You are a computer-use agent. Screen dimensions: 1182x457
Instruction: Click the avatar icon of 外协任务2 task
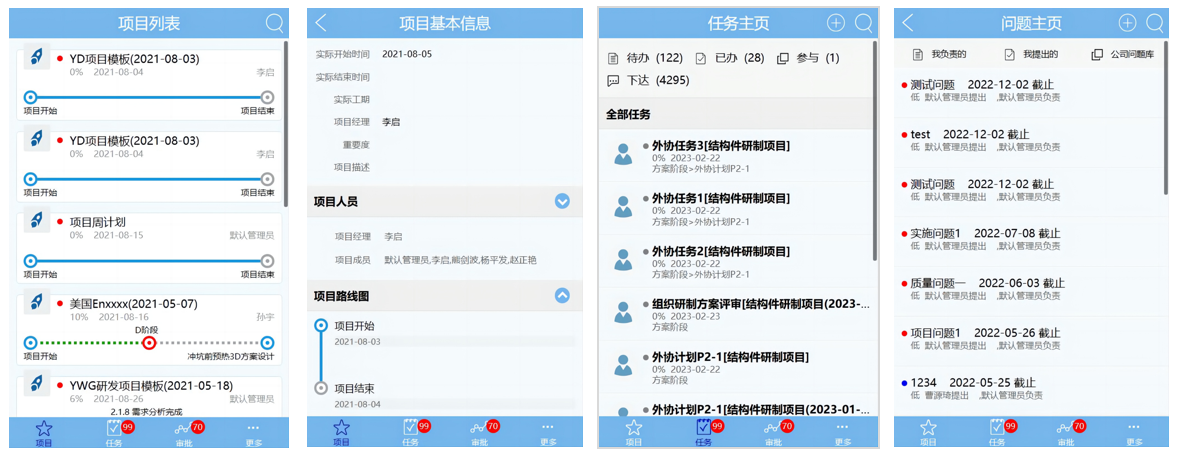tap(623, 259)
